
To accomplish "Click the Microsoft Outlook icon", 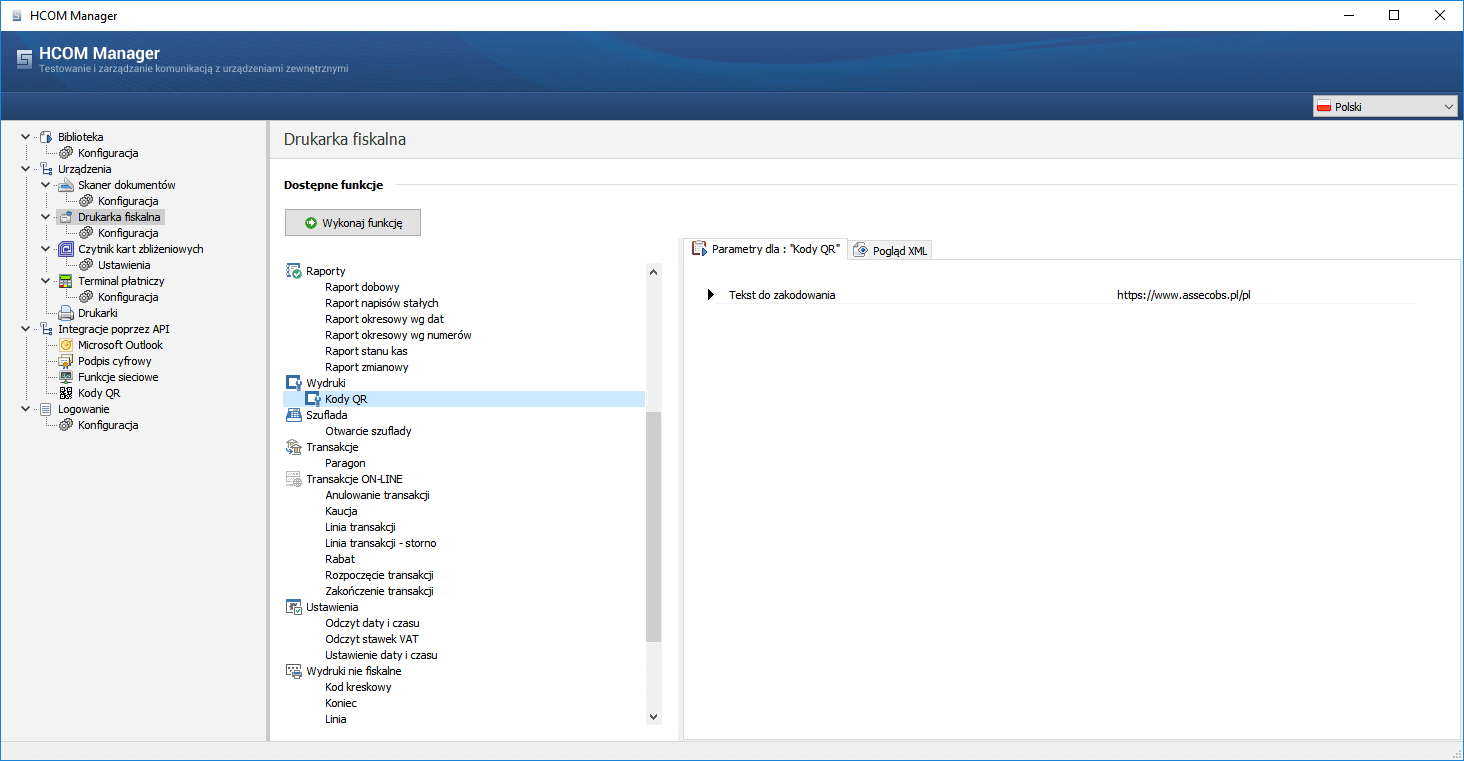I will pos(66,345).
